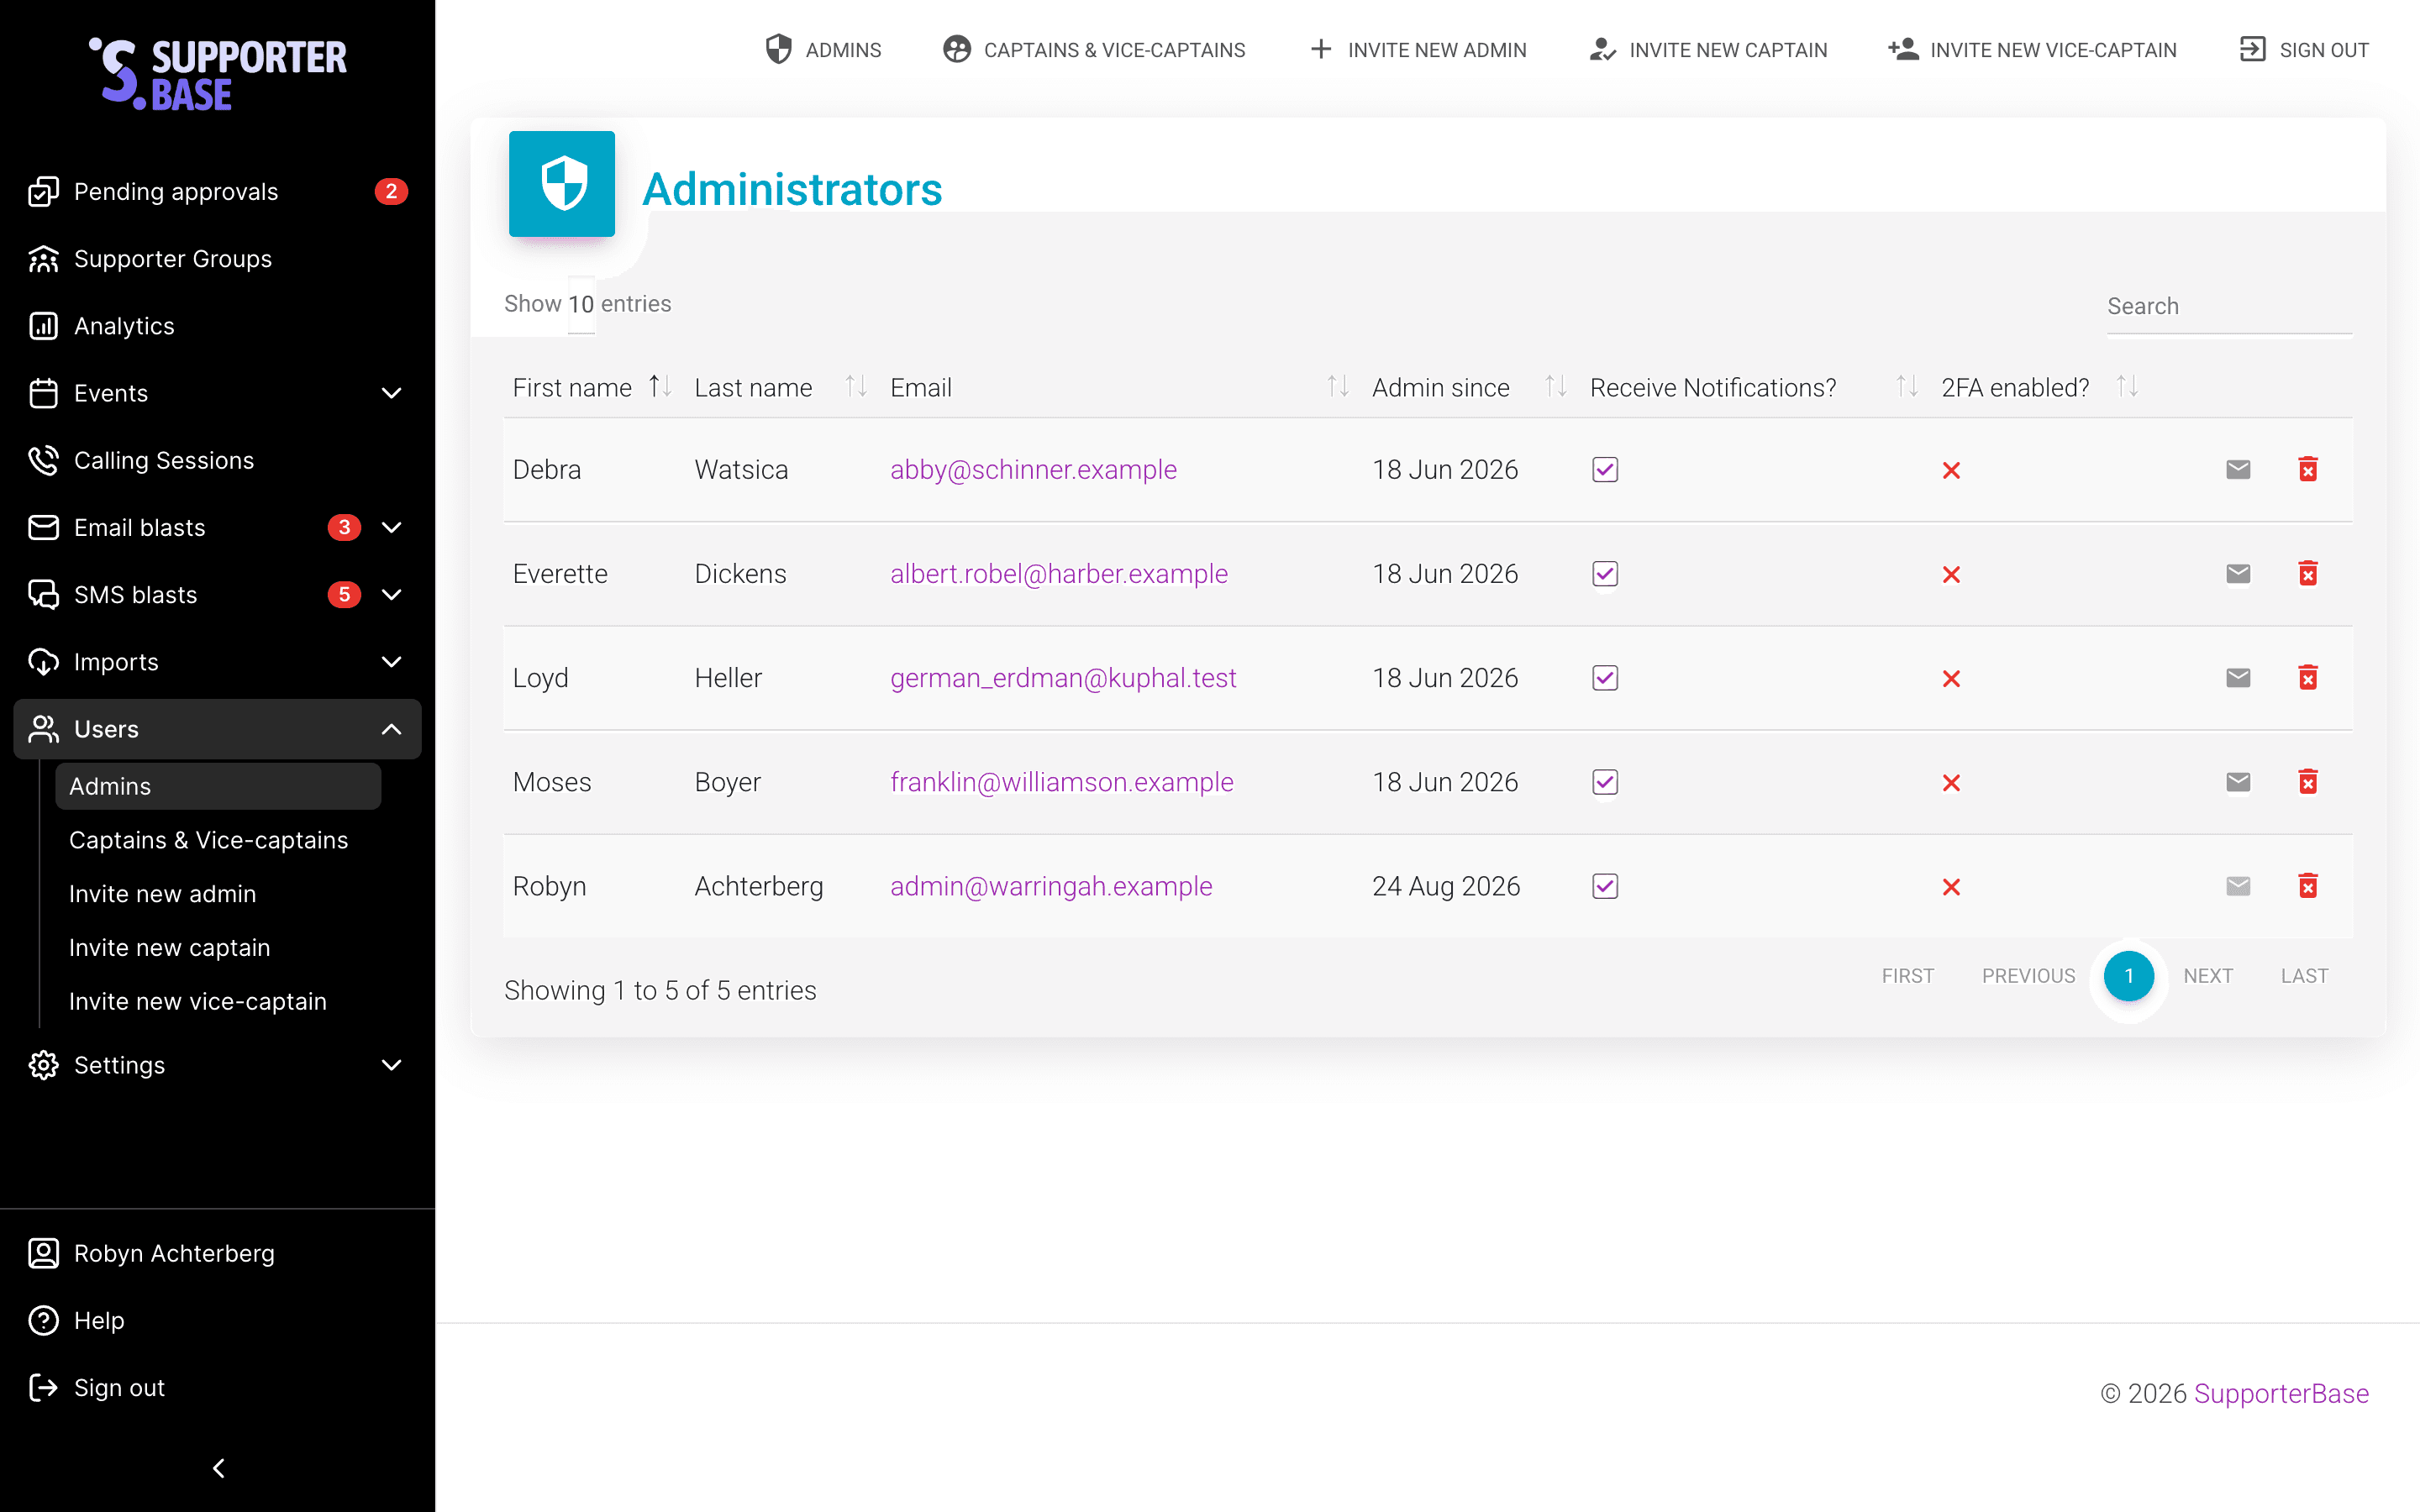The height and width of the screenshot is (1512, 2420).
Task: Click email icon in Loyd Heller row
Action: 2238,677
